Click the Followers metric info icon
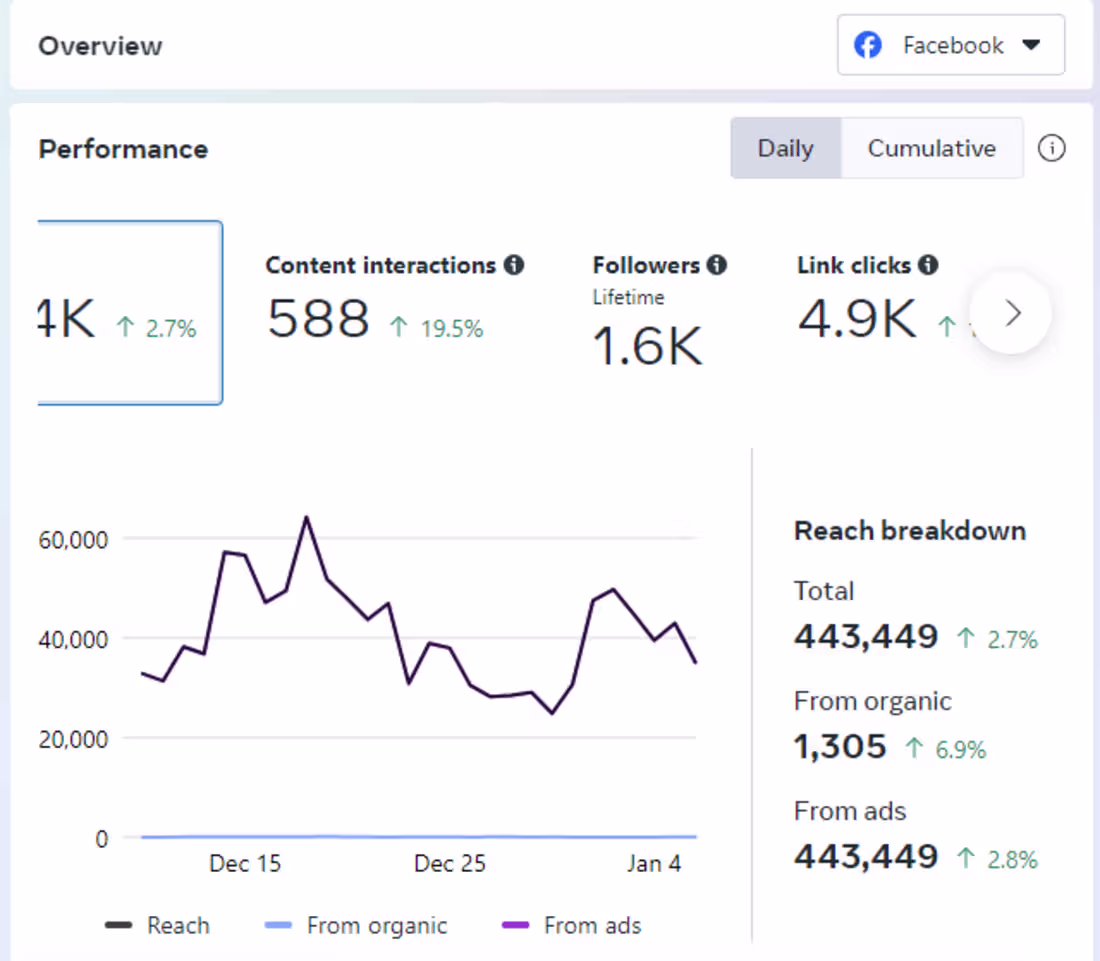This screenshot has height=961, width=1100. (x=716, y=265)
